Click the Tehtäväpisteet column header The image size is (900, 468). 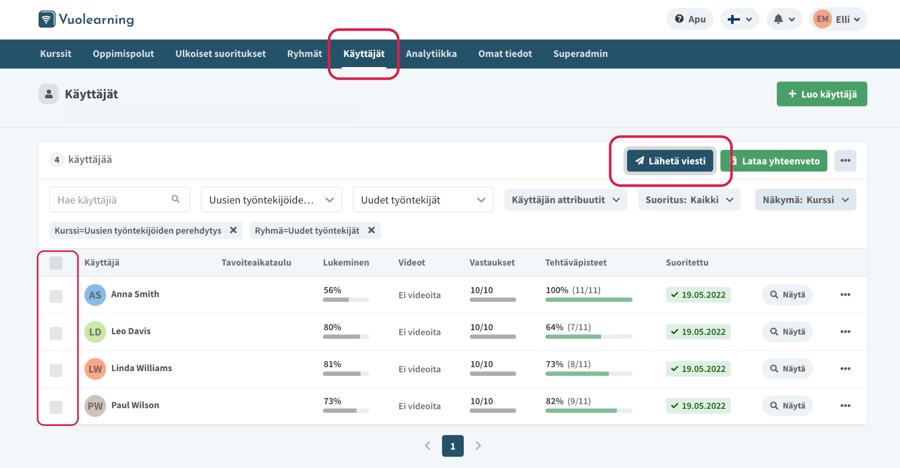(576, 262)
